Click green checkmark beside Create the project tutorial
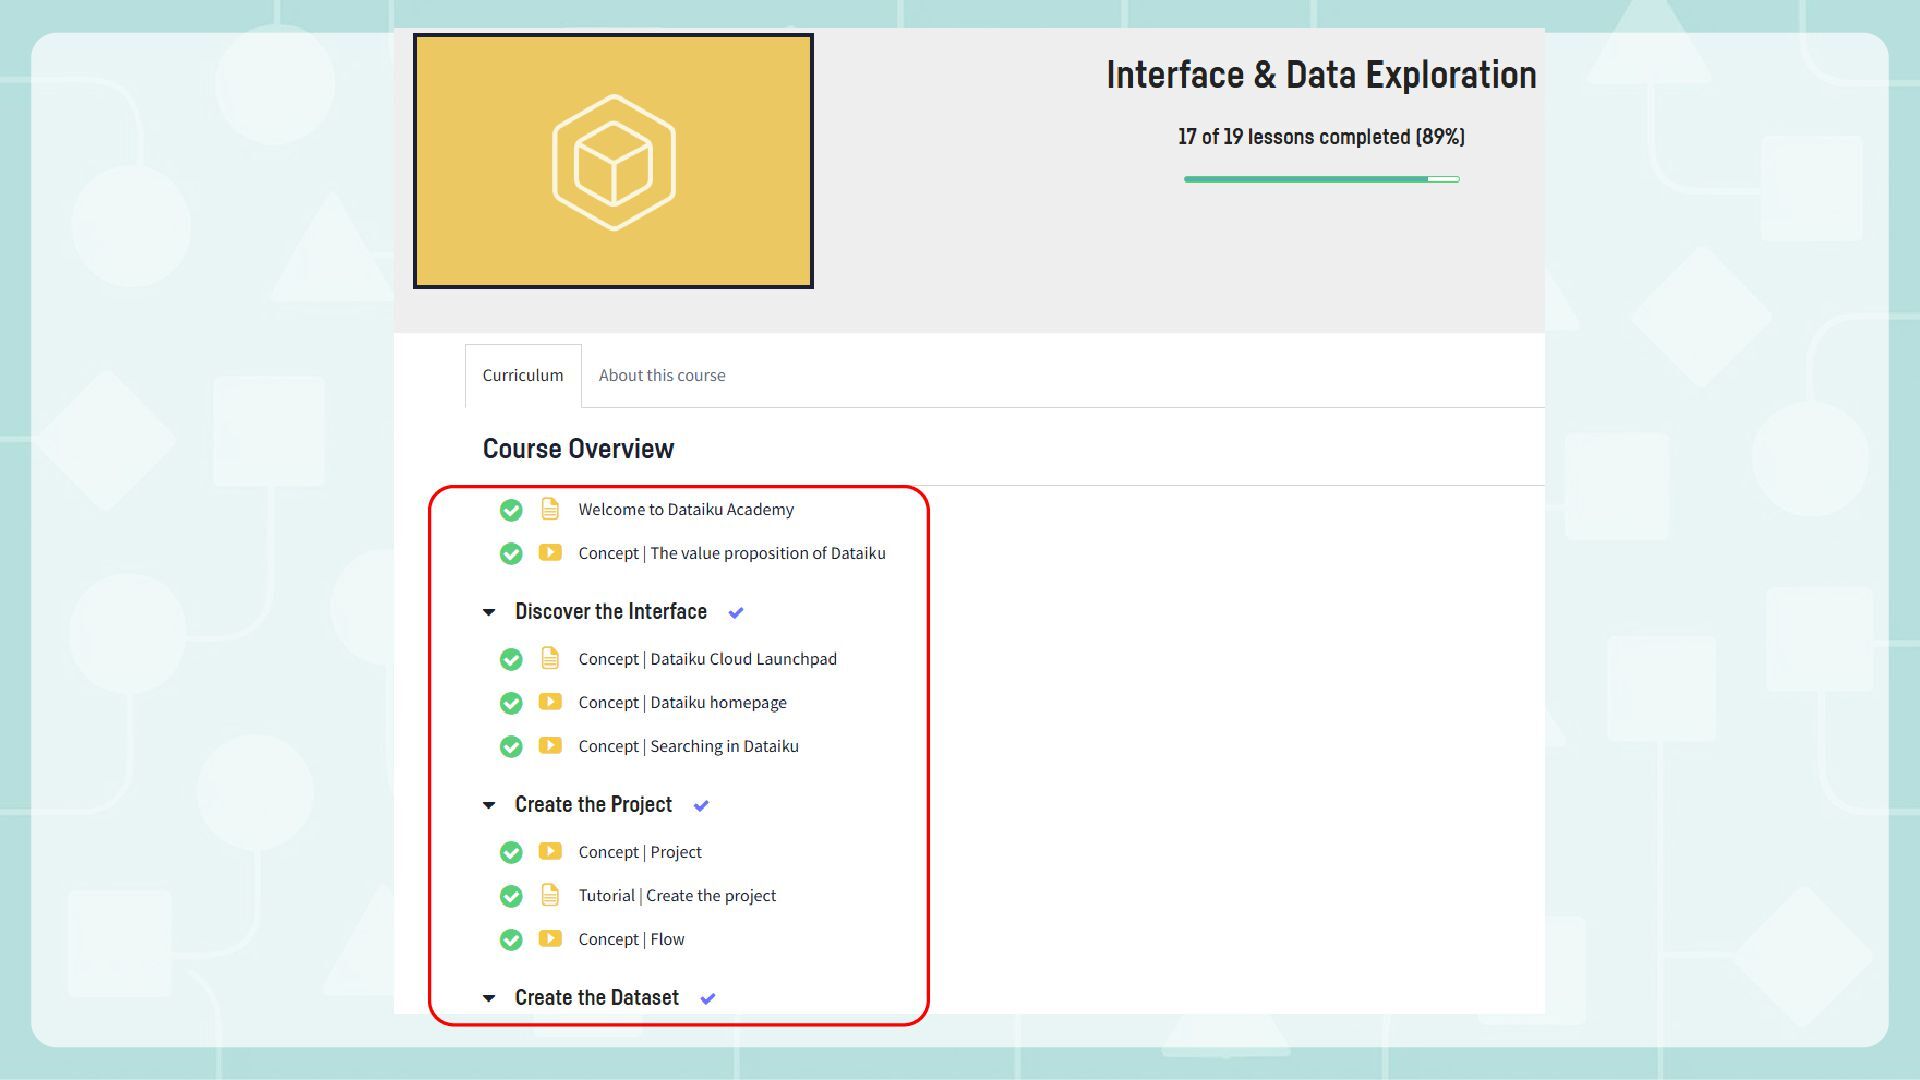The width and height of the screenshot is (1920, 1080). 511,896
